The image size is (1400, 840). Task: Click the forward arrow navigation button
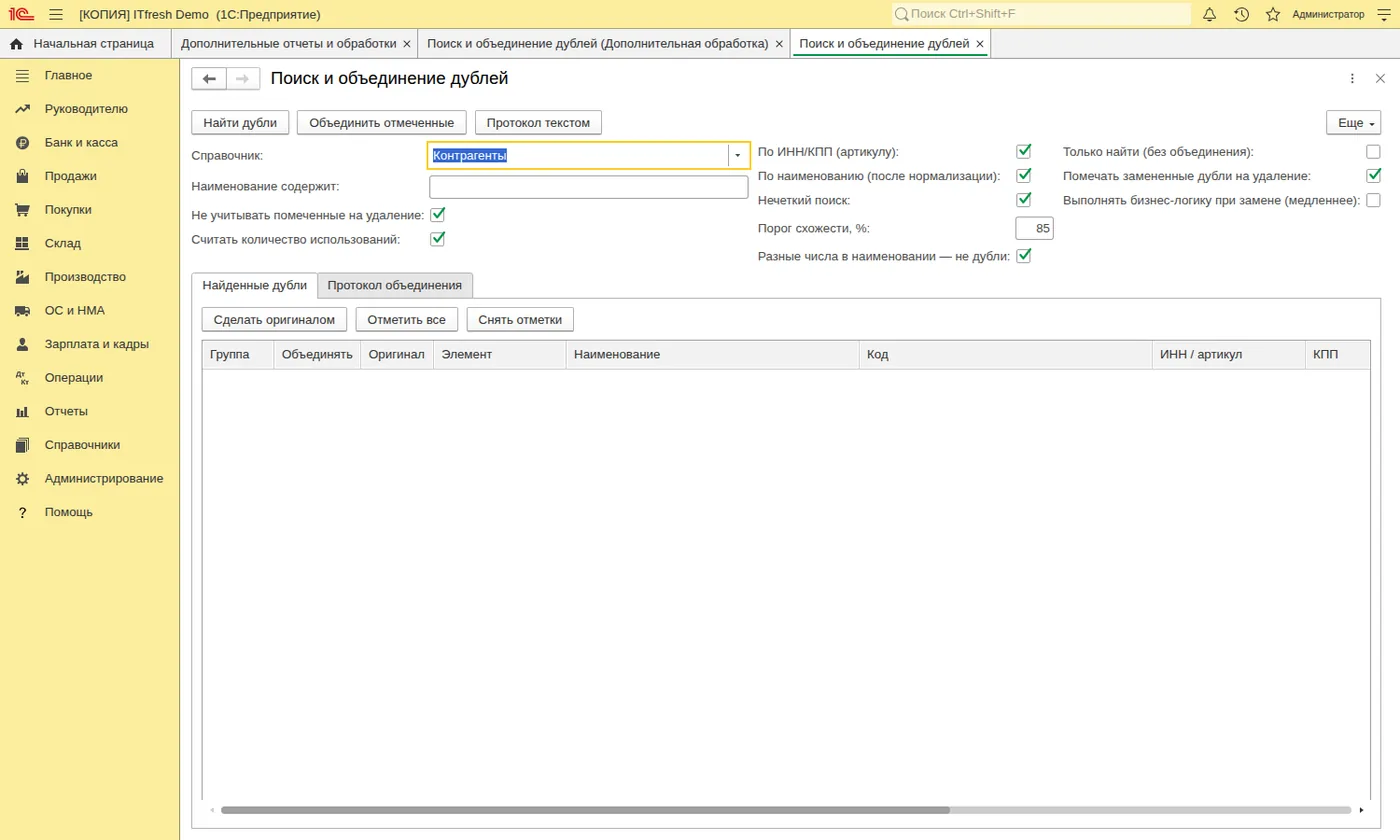[x=243, y=79]
